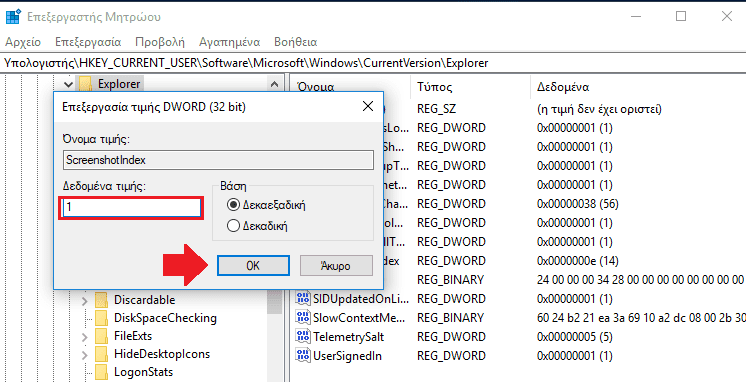Select the Δεκαεξαδική (hexadecimal) radio button

click(x=233, y=205)
